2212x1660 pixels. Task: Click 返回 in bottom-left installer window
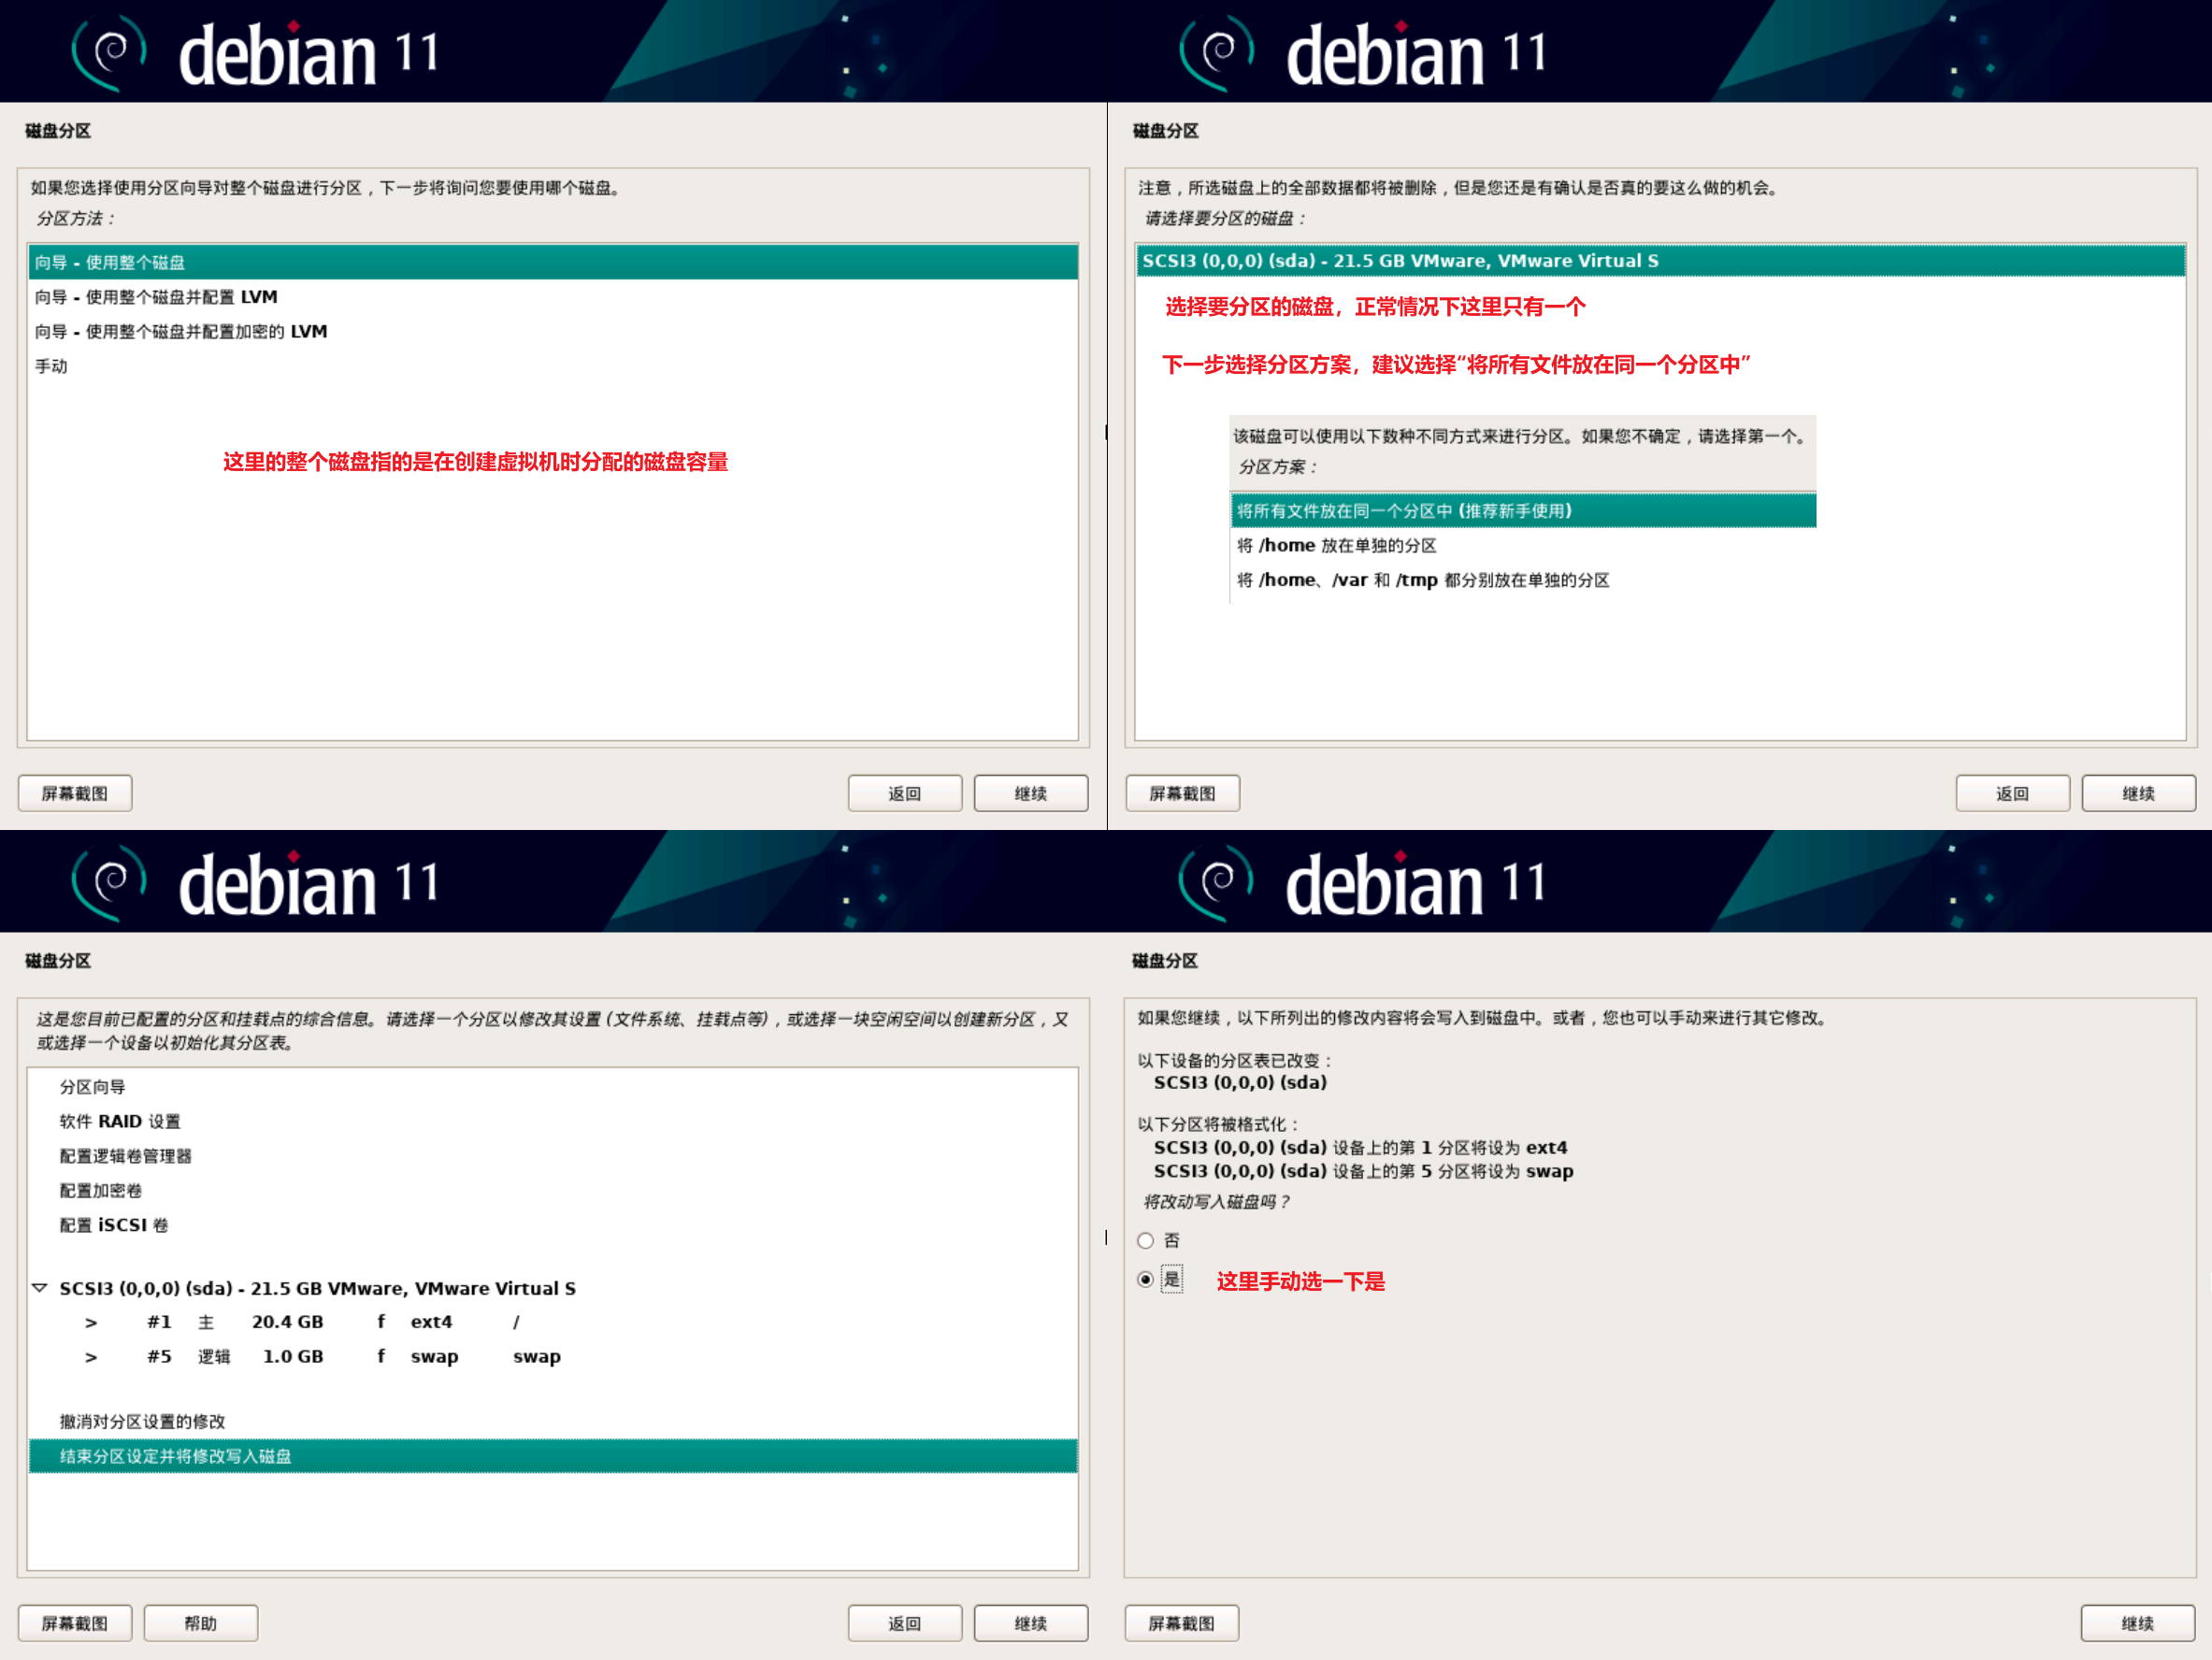click(x=905, y=1623)
